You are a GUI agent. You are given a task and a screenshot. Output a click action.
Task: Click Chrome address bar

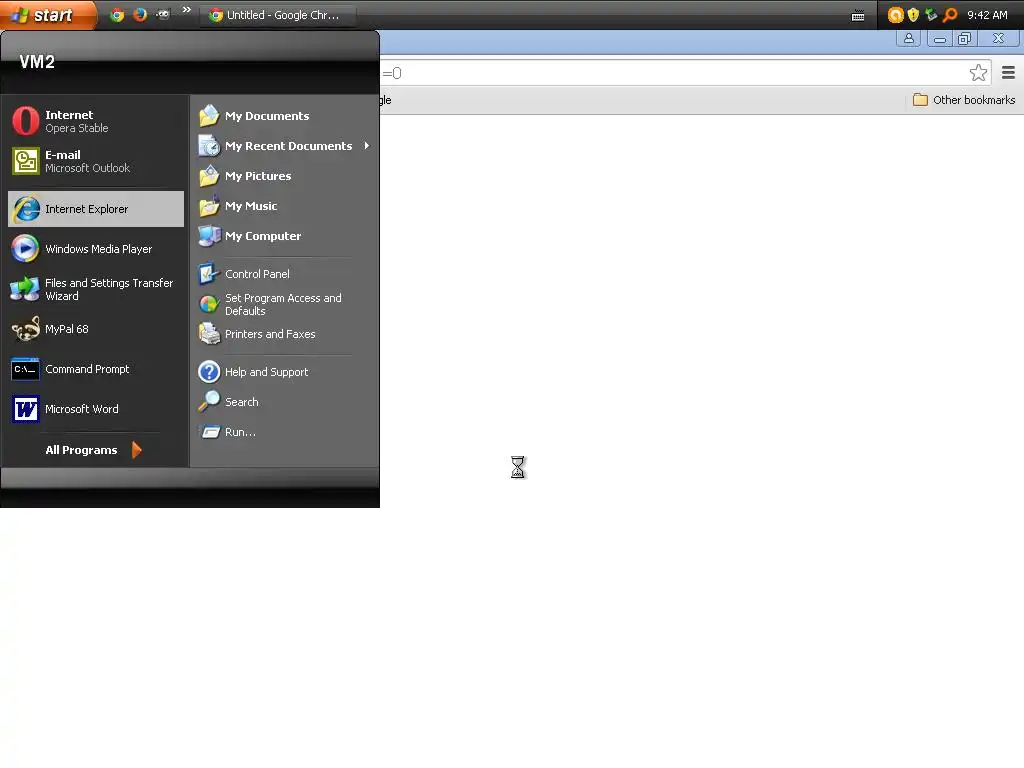tap(673, 73)
